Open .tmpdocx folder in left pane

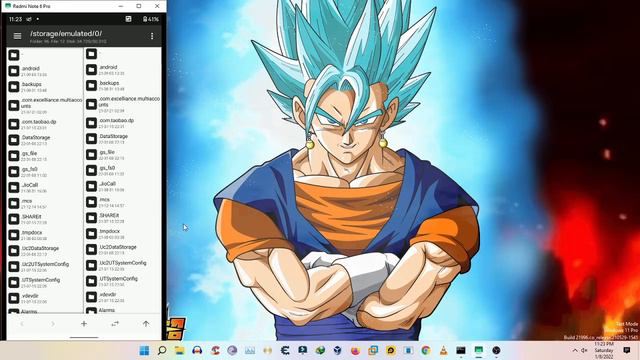pos(45,235)
